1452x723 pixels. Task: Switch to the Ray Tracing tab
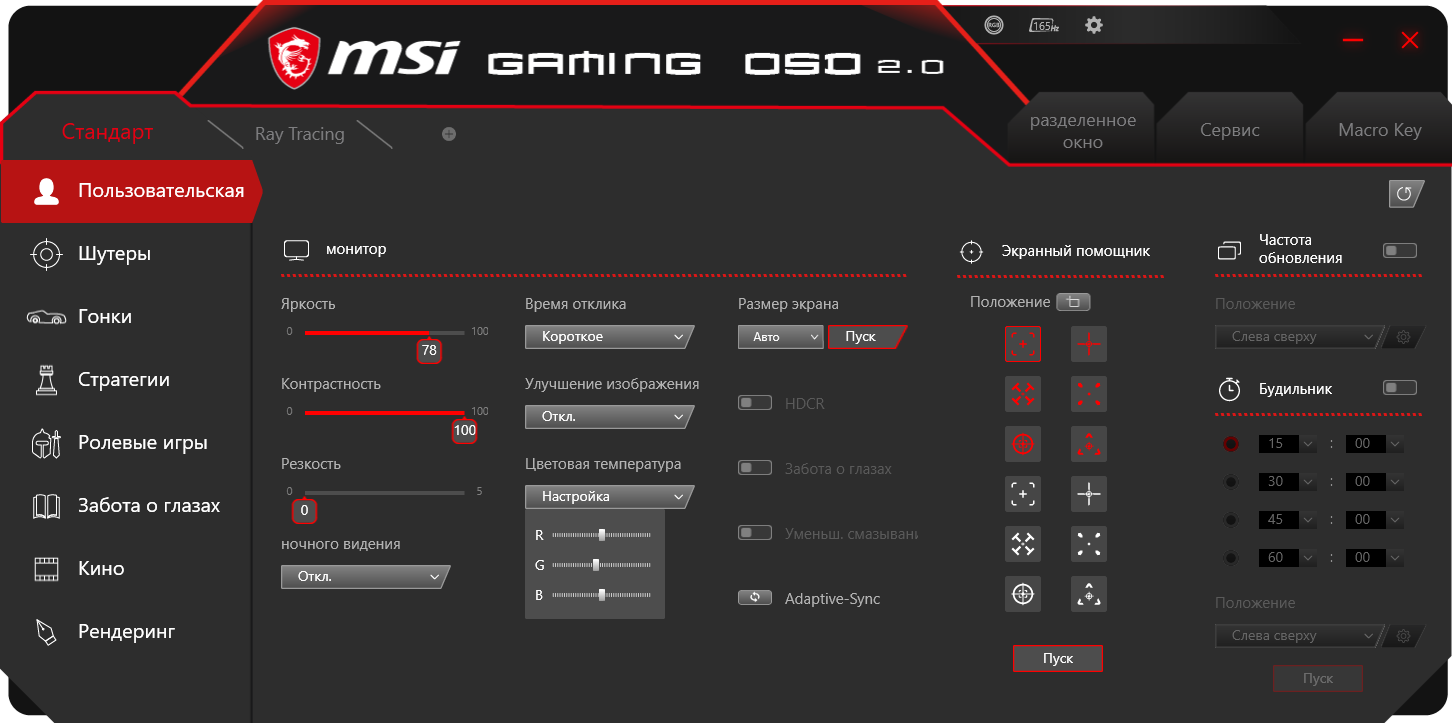click(299, 134)
